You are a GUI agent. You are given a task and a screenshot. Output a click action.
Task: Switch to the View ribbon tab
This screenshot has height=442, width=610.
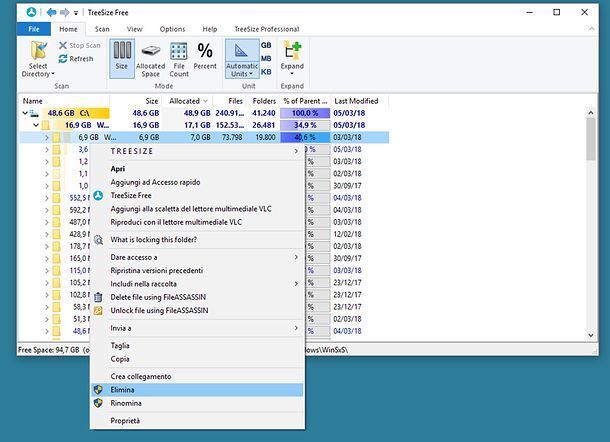(x=134, y=29)
